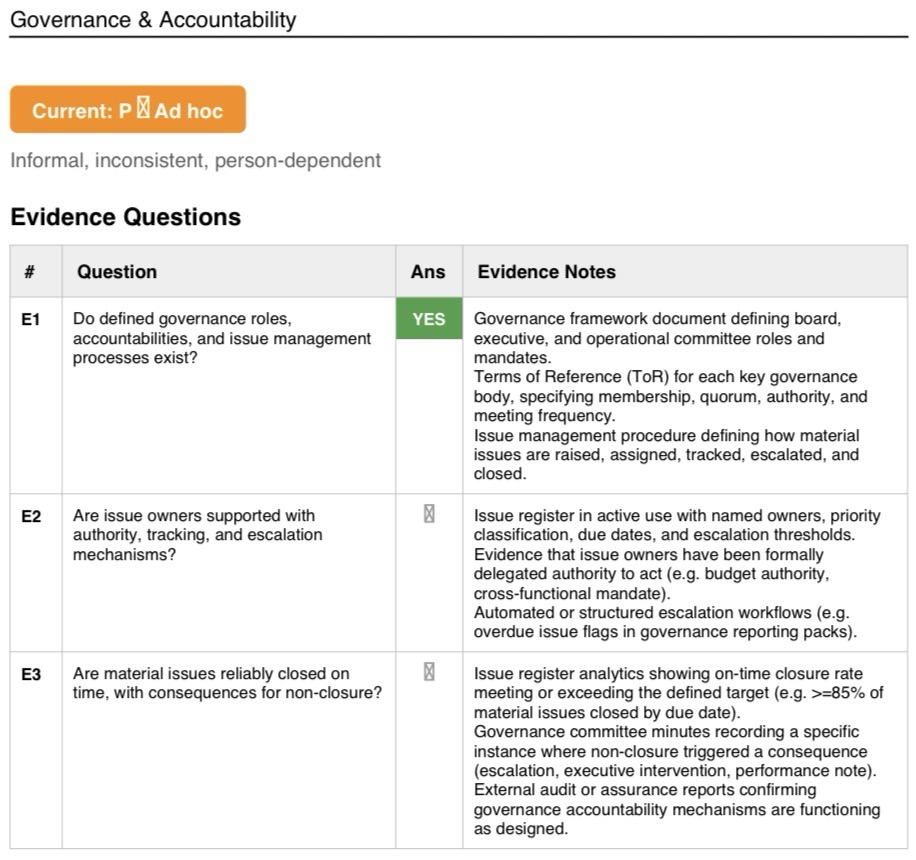The width and height of the screenshot is (916, 860).
Task: Select row label E2
Action: (x=31, y=516)
